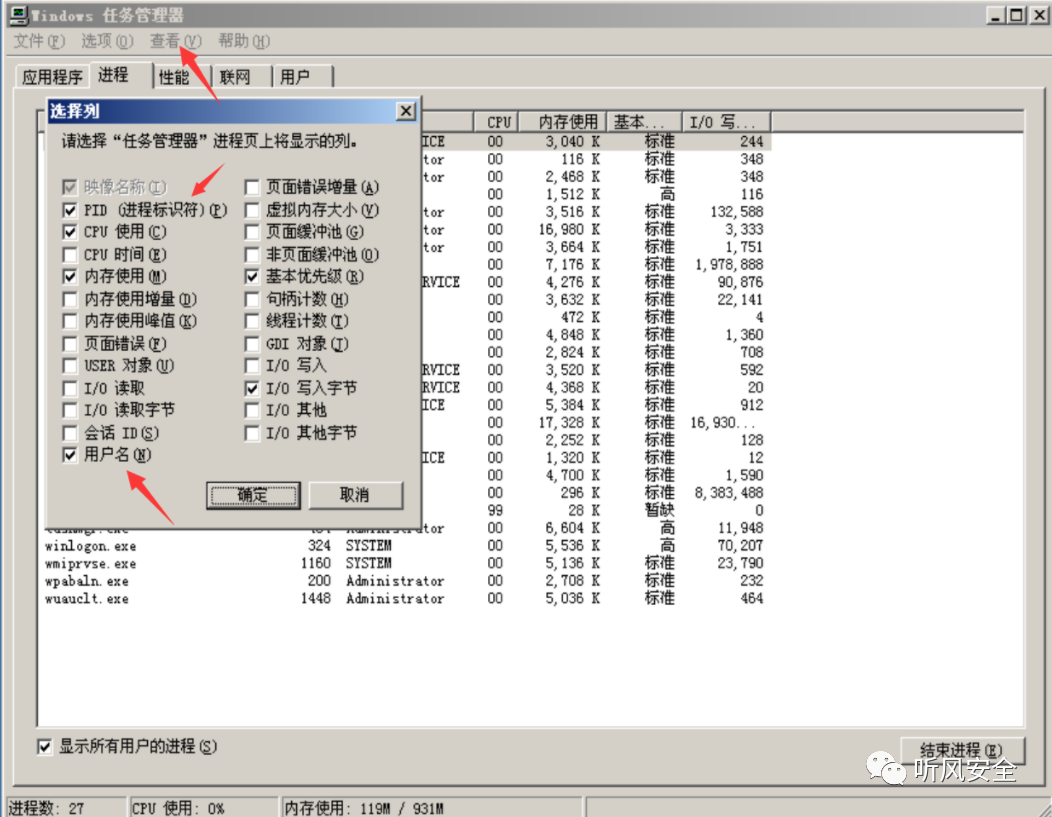Enable I/O 读取字节 checkbox

tap(70, 411)
